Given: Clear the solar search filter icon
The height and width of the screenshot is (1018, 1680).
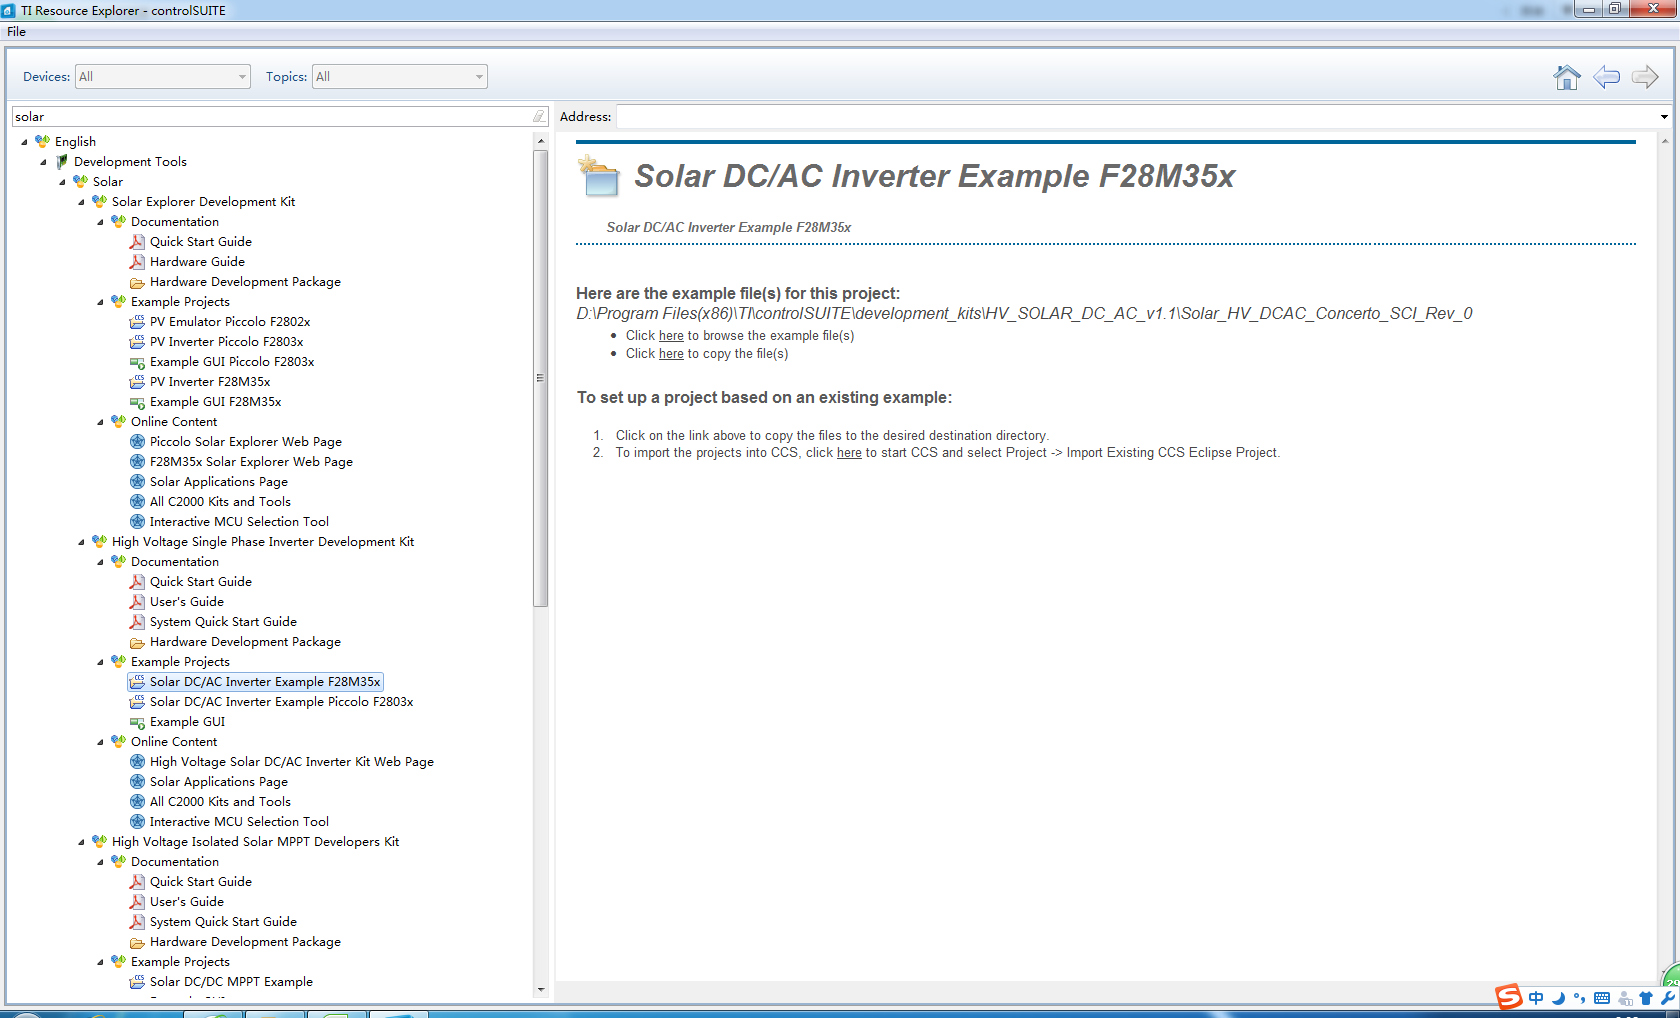Looking at the screenshot, I should pos(539,116).
